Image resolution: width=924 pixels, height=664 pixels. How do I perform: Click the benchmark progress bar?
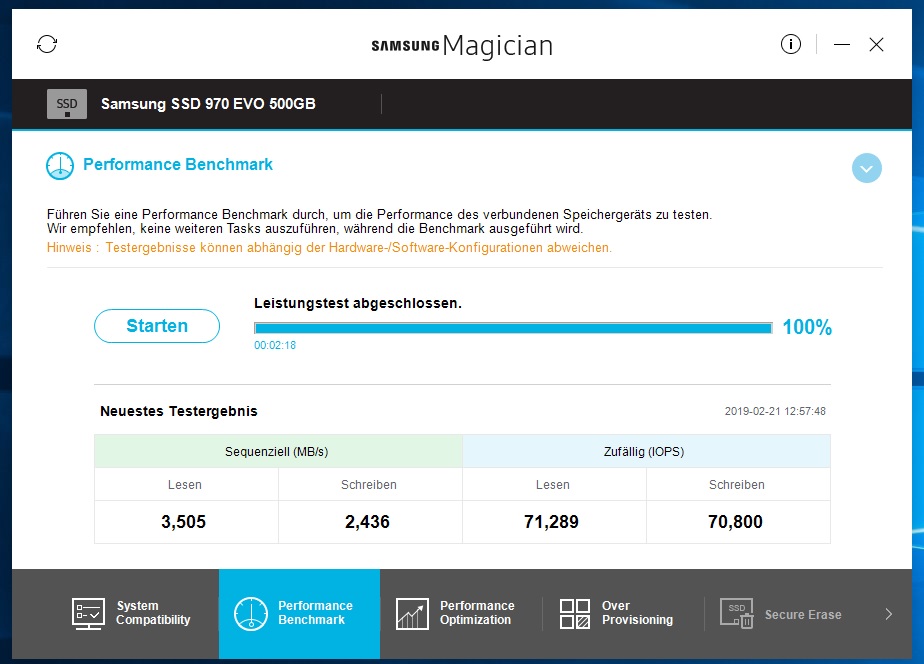(513, 328)
